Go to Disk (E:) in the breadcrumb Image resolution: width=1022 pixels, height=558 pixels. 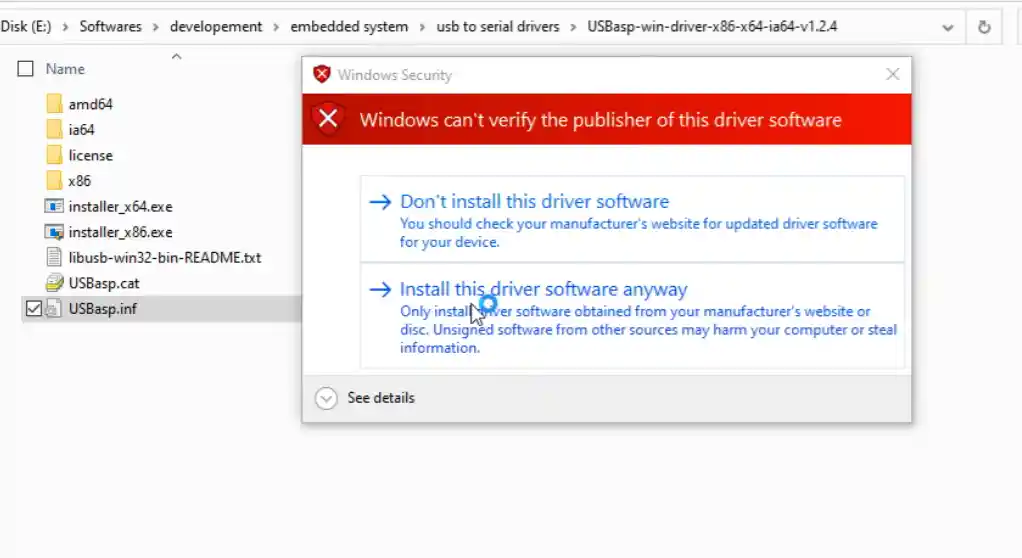pyautogui.click(x=26, y=27)
